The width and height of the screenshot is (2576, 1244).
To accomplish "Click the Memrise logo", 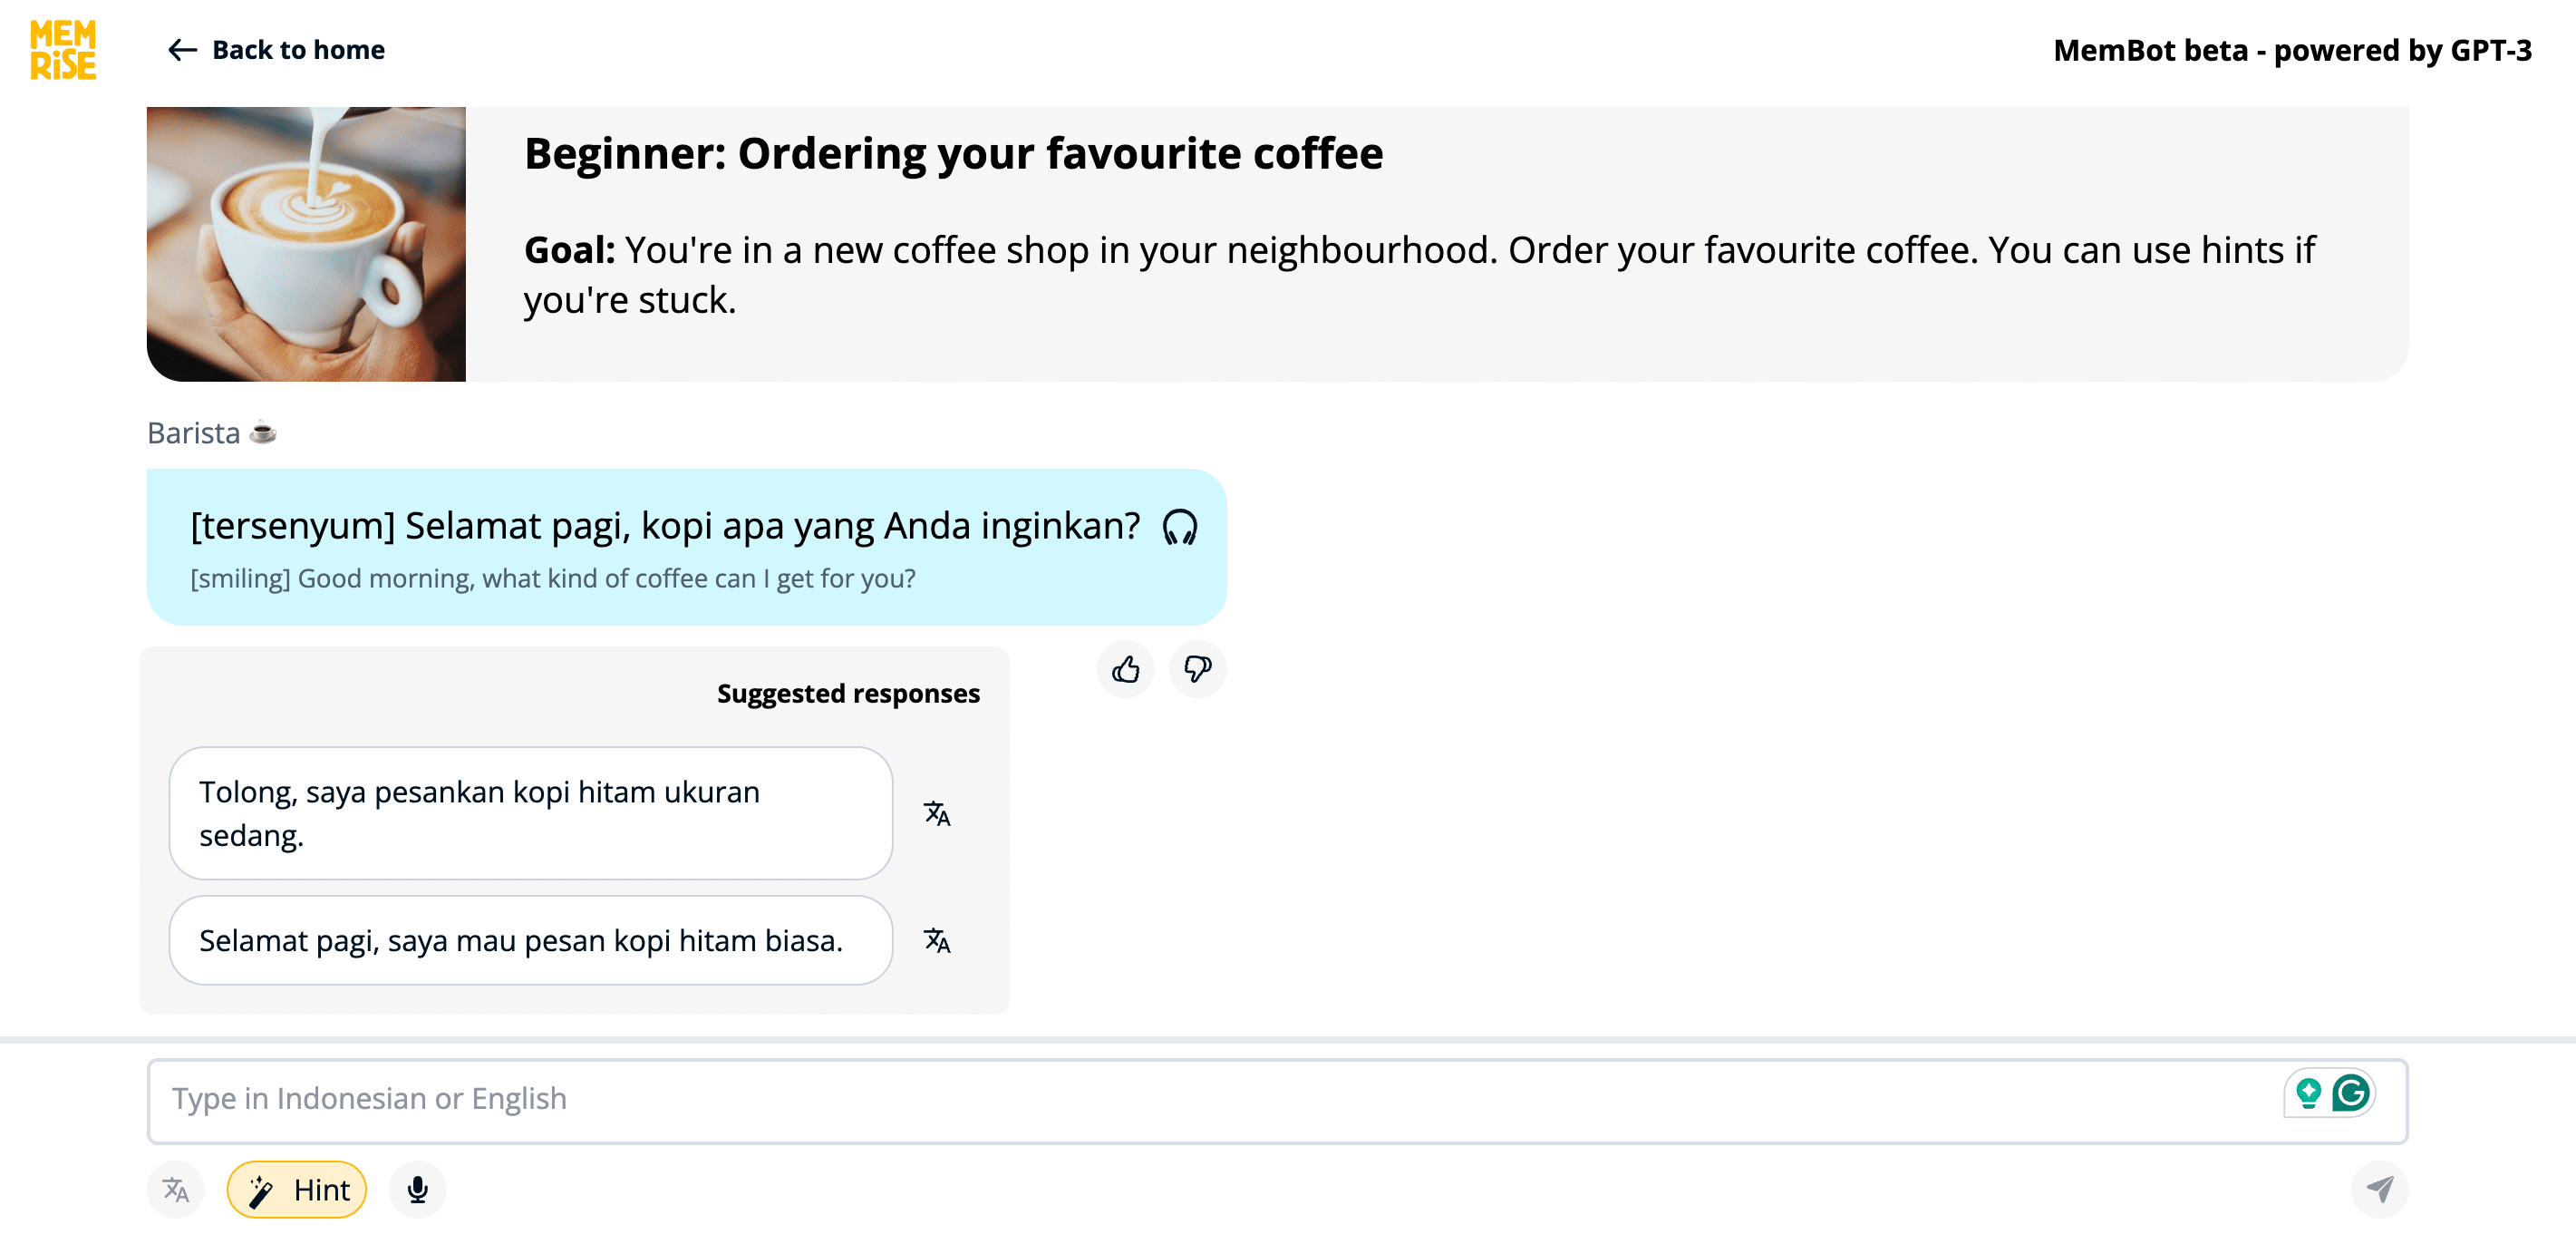I will [63, 50].
